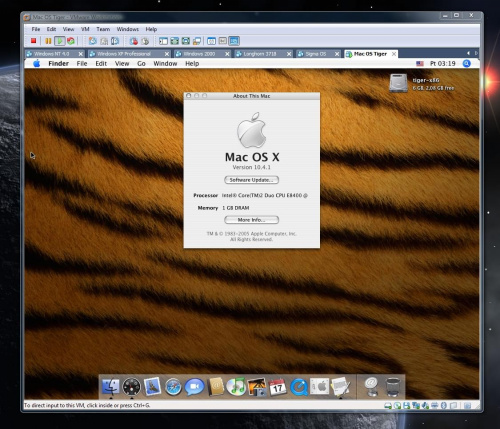Open the bold Finder application menu

click(x=59, y=63)
